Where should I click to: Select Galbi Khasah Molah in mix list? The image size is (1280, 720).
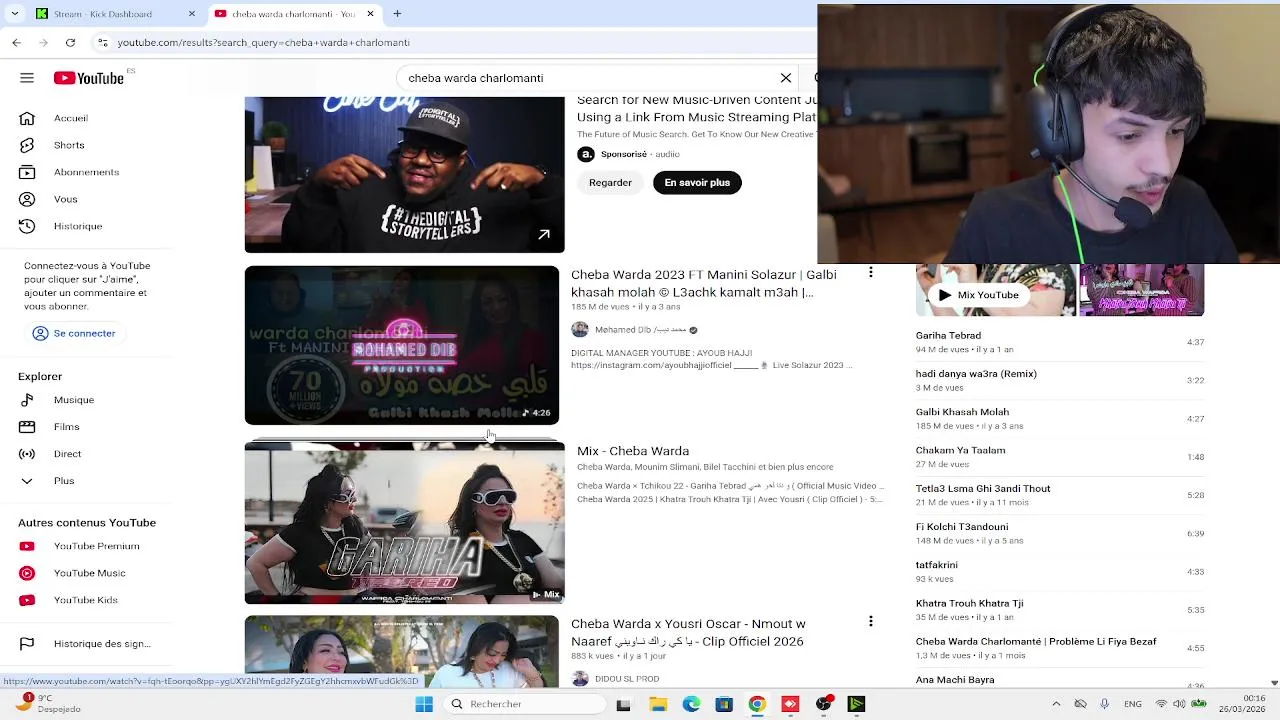(1060, 418)
